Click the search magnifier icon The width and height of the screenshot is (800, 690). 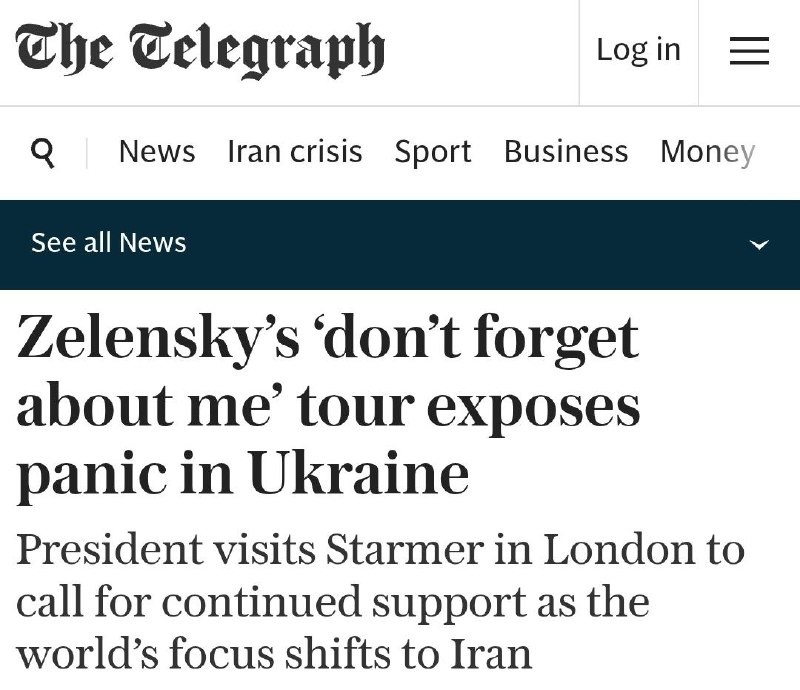pyautogui.click(x=43, y=152)
